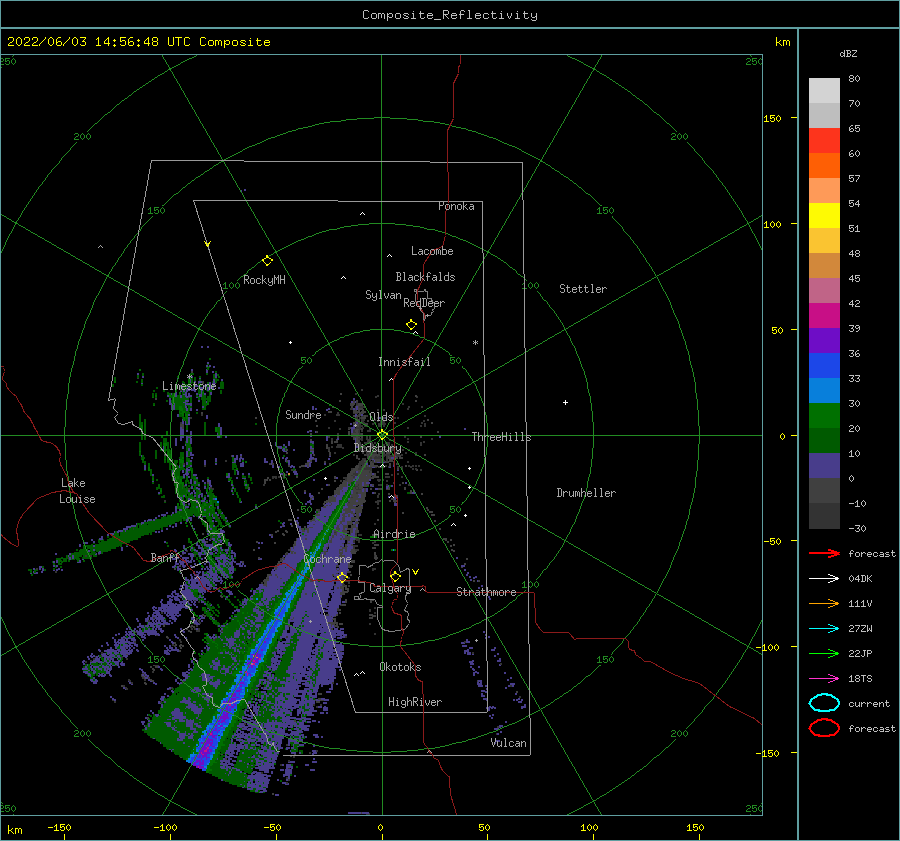The image size is (900, 841).
Task: Click the current legend label
Action: [x=869, y=703]
